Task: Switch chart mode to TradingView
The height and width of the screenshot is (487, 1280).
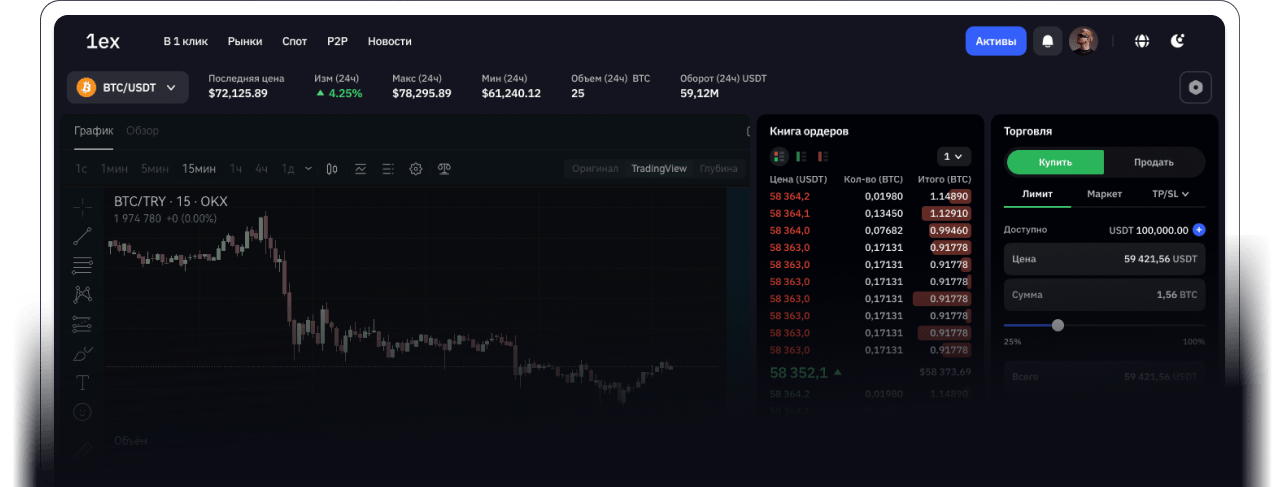Action: pos(659,169)
